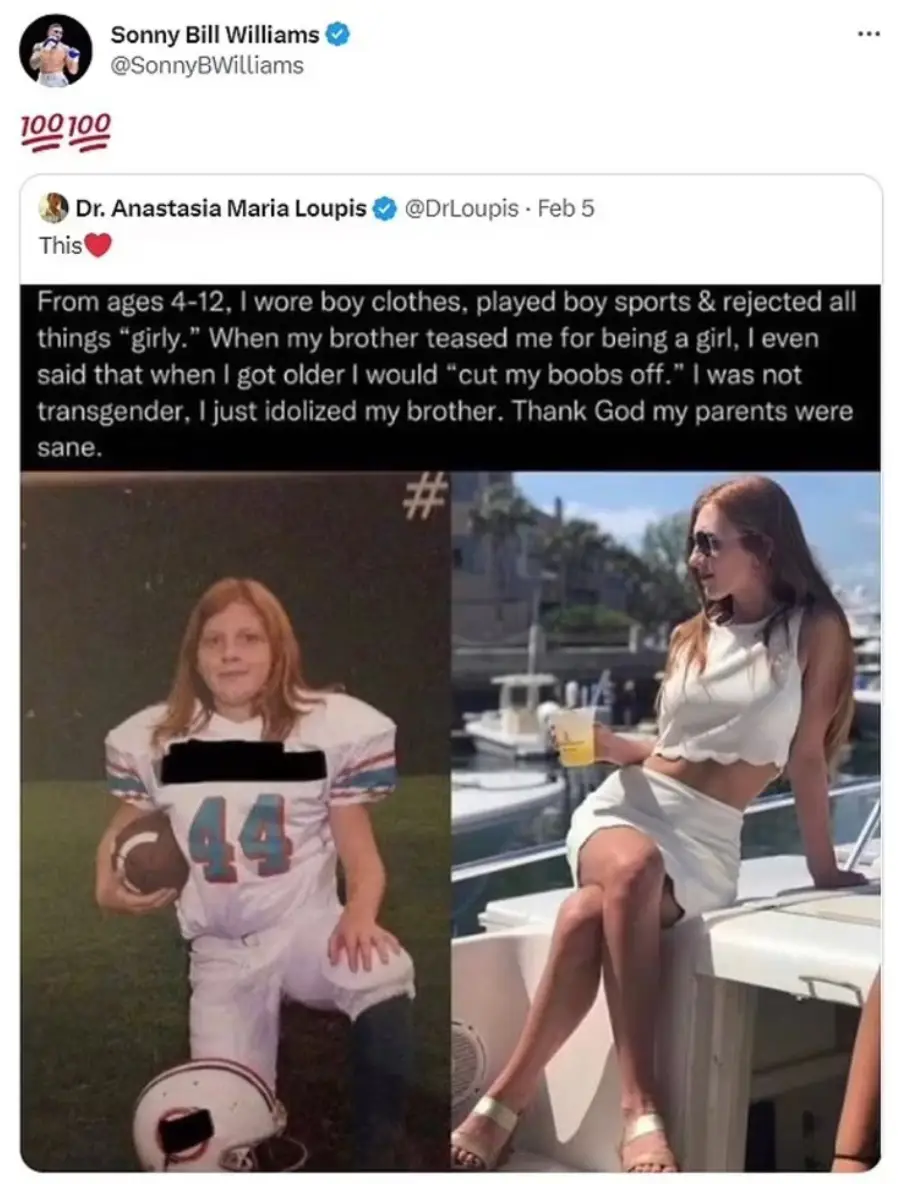898x1184 pixels.
Task: Open the childhood football uniform photo
Action: pyautogui.click(x=235, y=820)
